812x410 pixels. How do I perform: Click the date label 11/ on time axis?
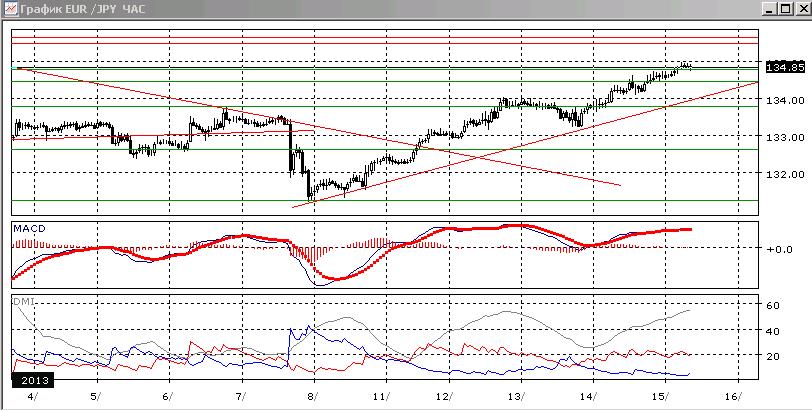pos(381,396)
